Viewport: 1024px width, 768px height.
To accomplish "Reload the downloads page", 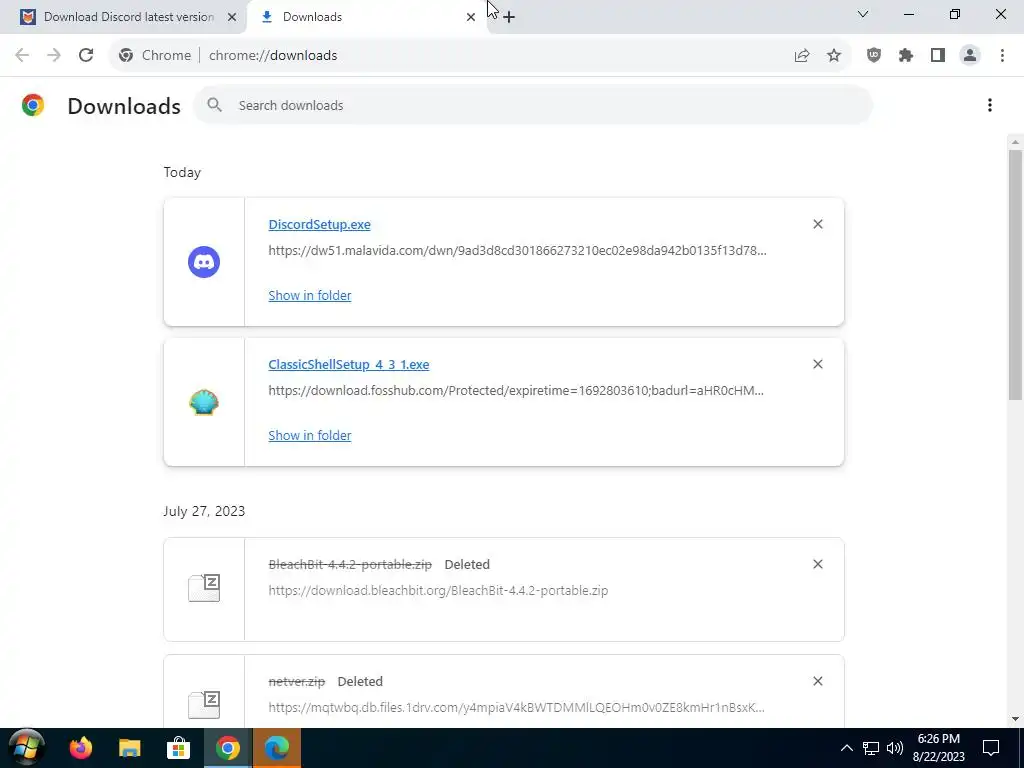I will click(x=86, y=56).
